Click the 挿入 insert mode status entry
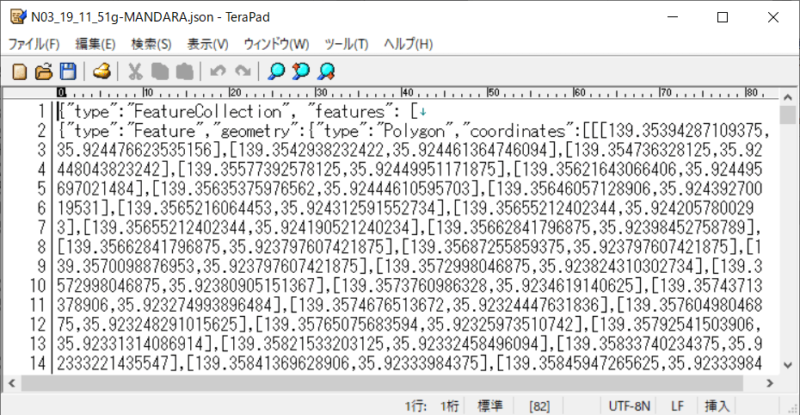Viewport: 800px width, 415px height. click(x=717, y=406)
